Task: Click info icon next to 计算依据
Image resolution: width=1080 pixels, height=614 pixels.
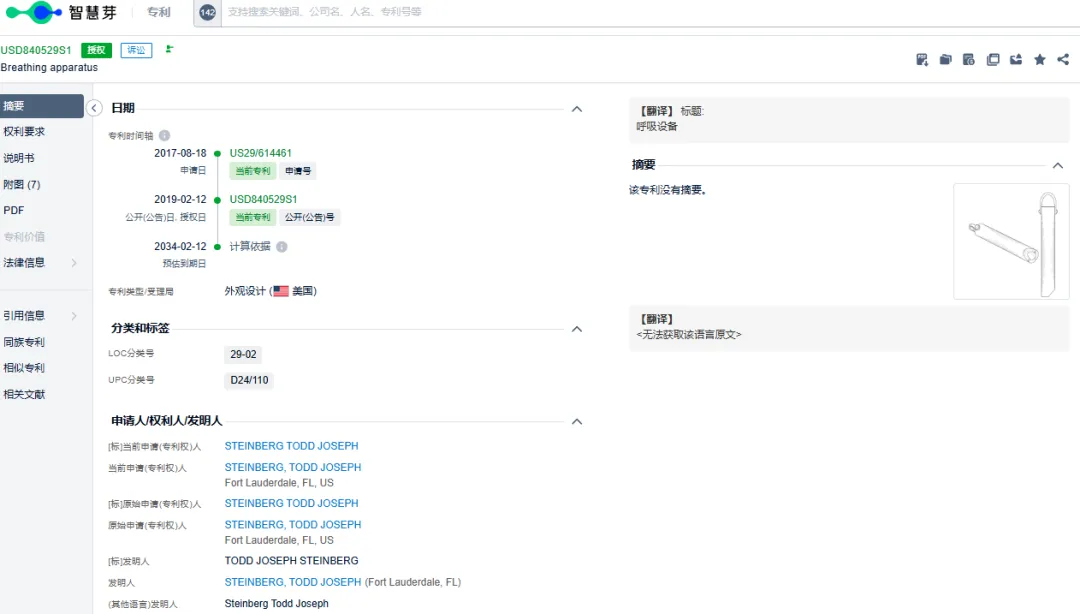Action: point(282,247)
